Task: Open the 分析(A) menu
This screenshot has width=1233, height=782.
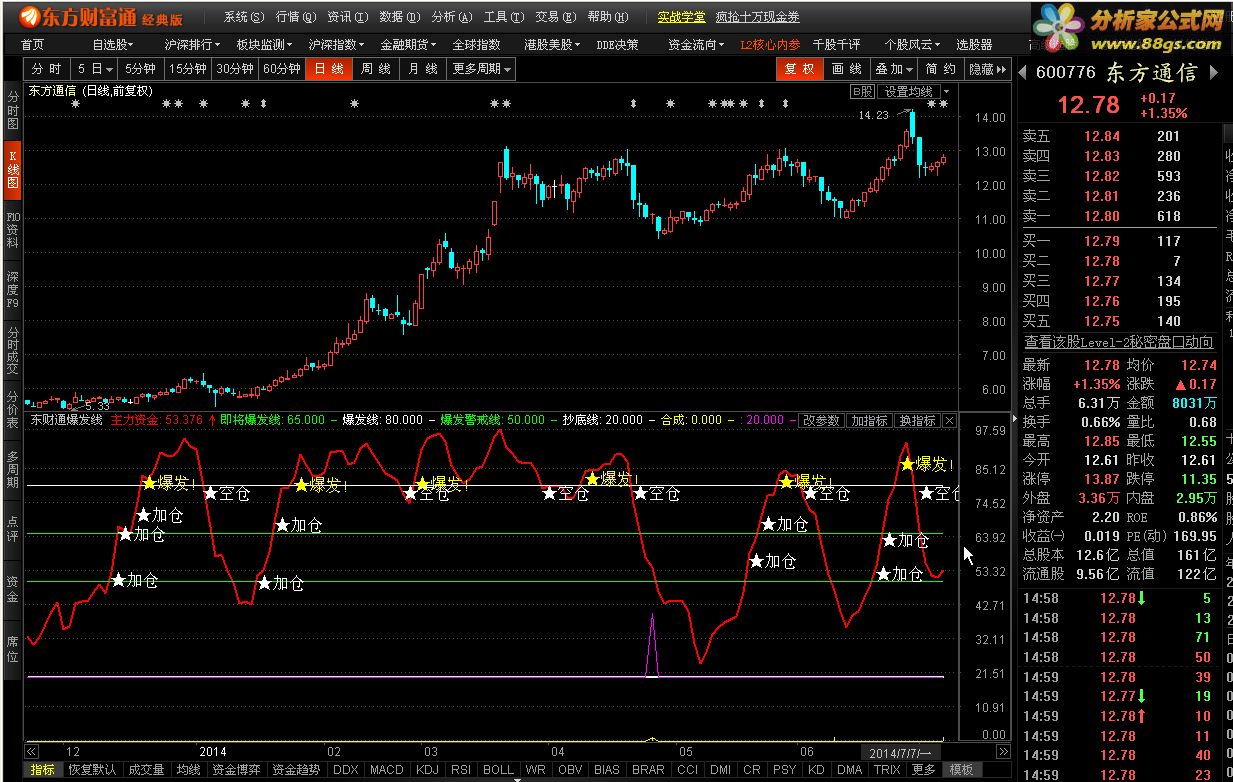Action: coord(452,17)
